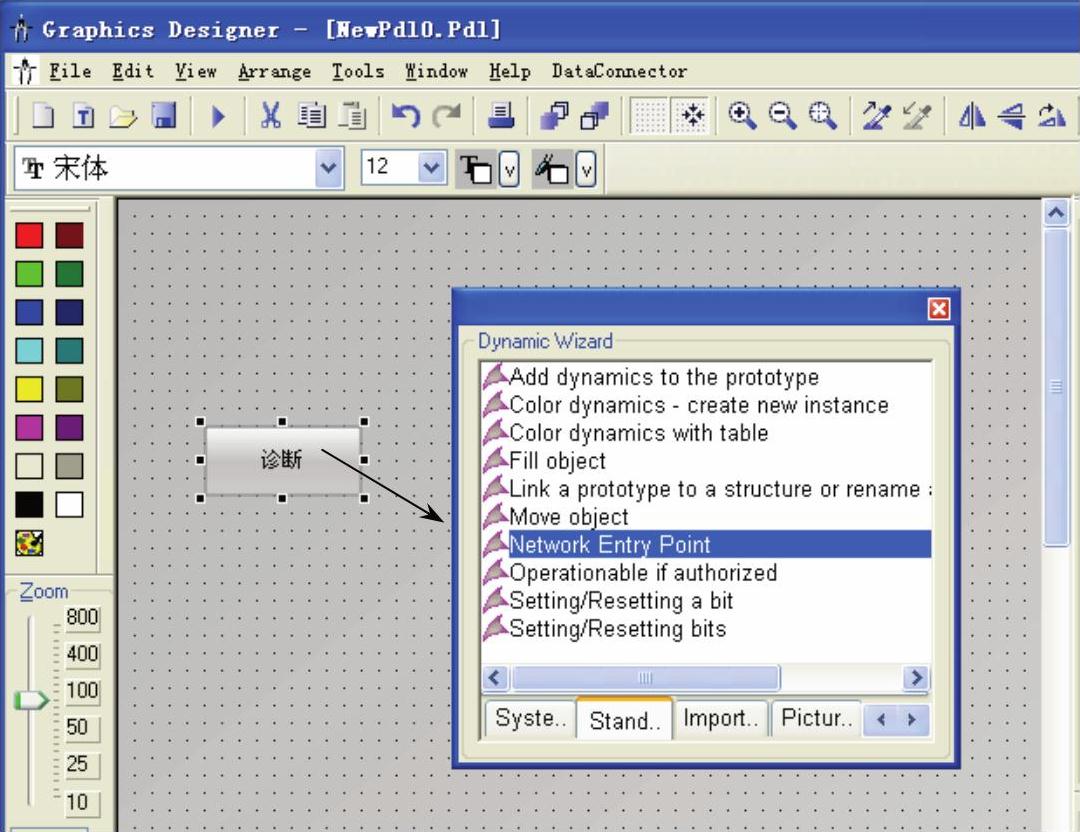Redo the last action
This screenshot has width=1080, height=832.
pos(446,115)
